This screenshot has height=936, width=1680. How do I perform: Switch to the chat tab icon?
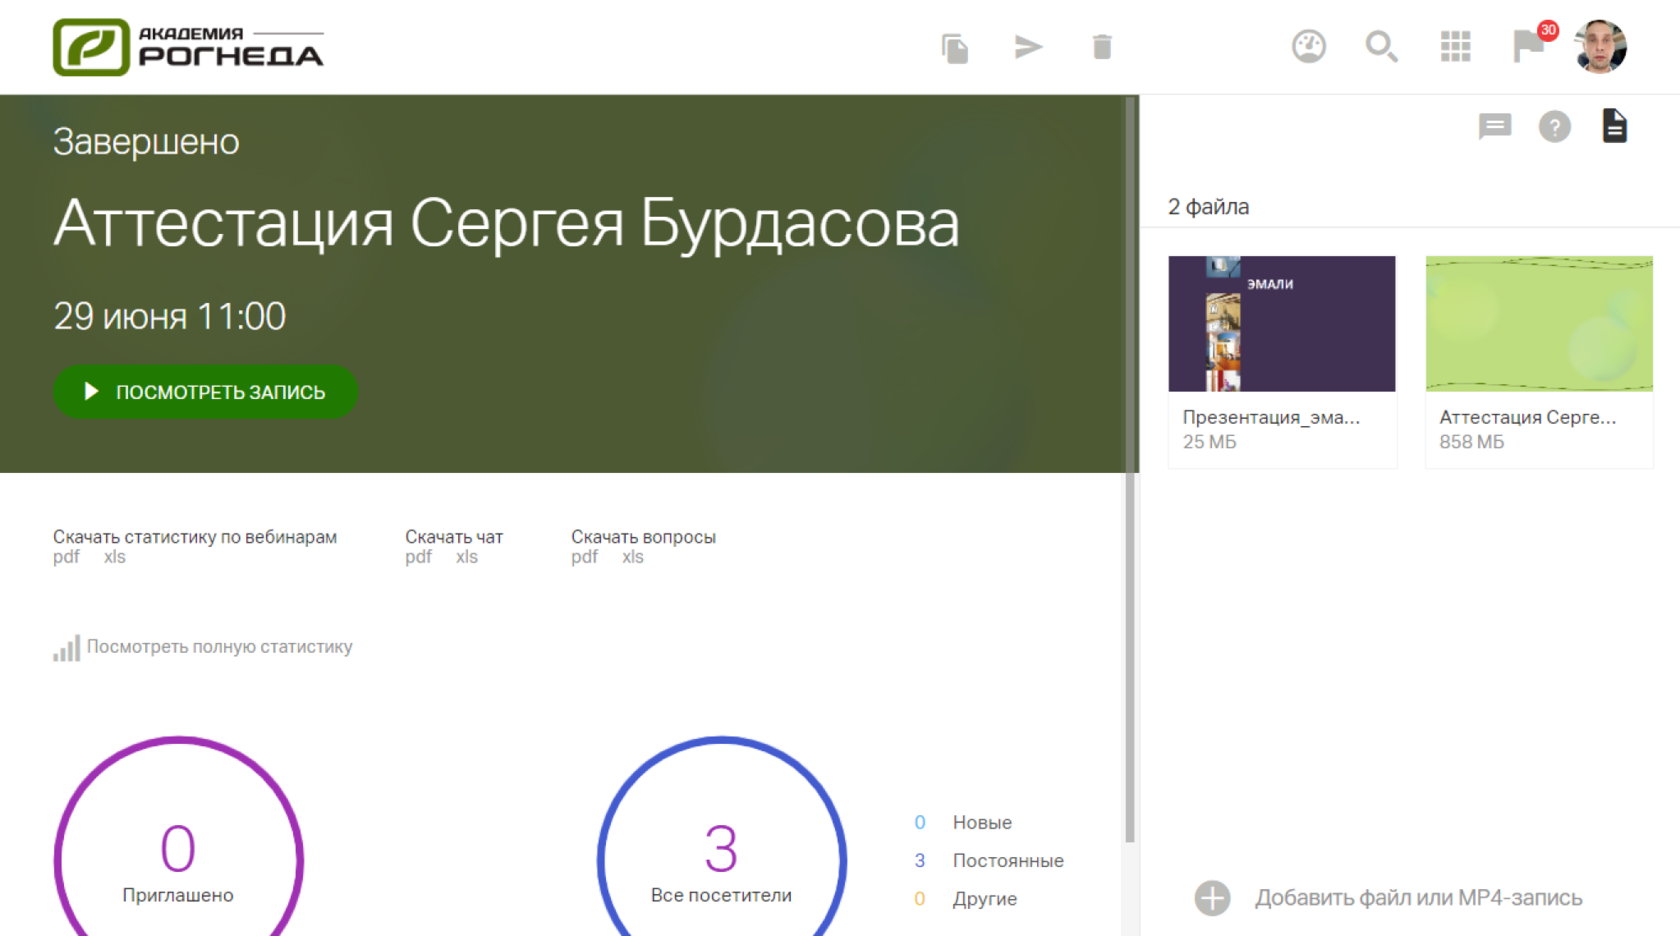pos(1495,127)
